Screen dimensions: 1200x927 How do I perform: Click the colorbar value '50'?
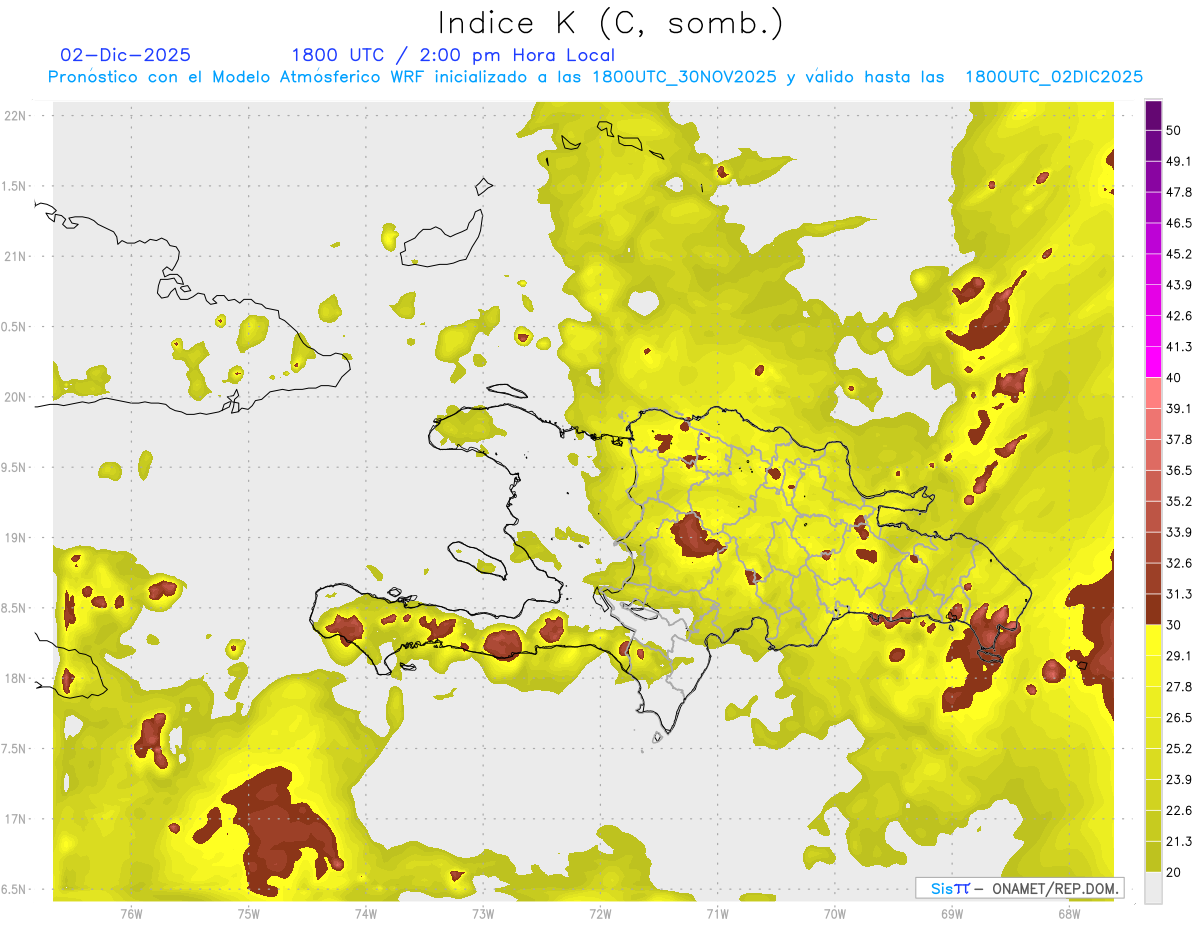[x=1174, y=130]
